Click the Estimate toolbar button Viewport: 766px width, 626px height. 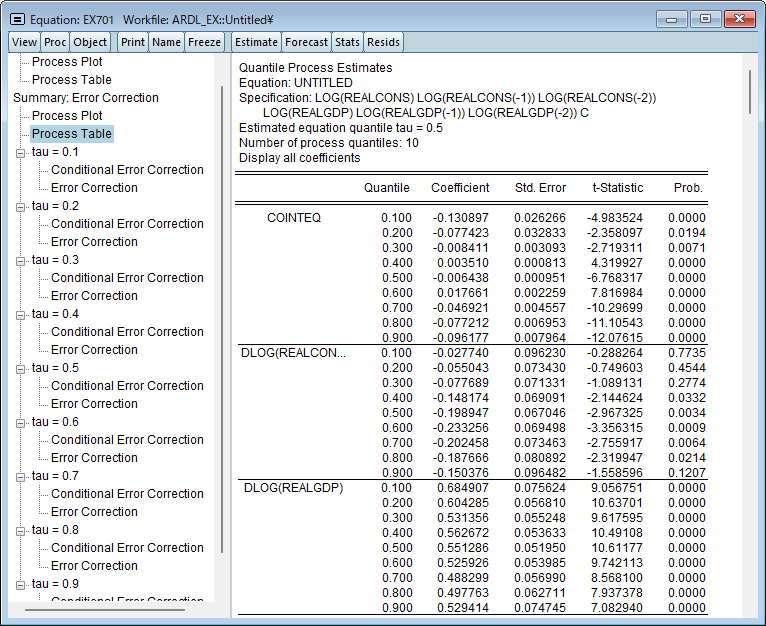(256, 42)
